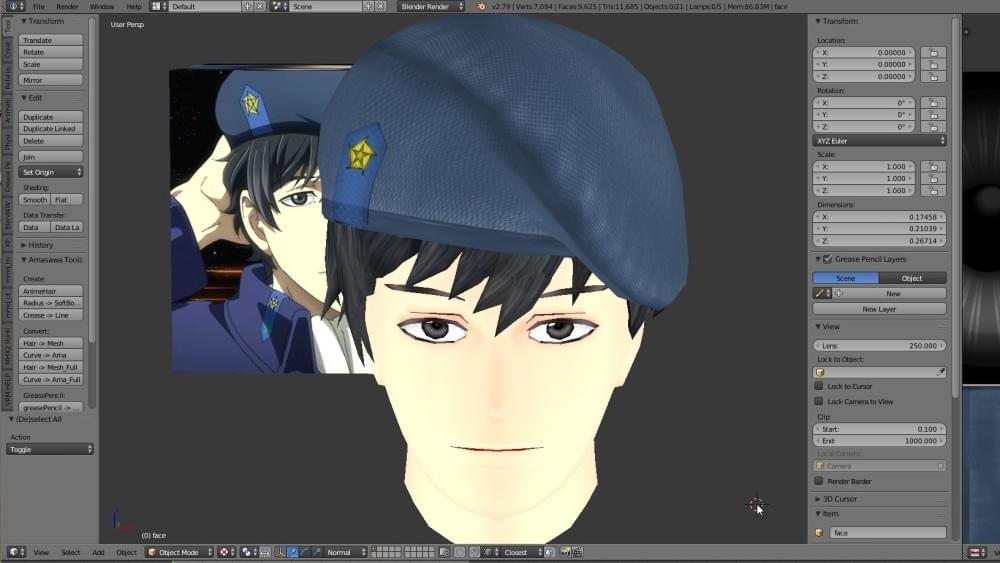Open the Set Origin dropdown
Image resolution: width=1000 pixels, height=563 pixels.
(x=51, y=172)
